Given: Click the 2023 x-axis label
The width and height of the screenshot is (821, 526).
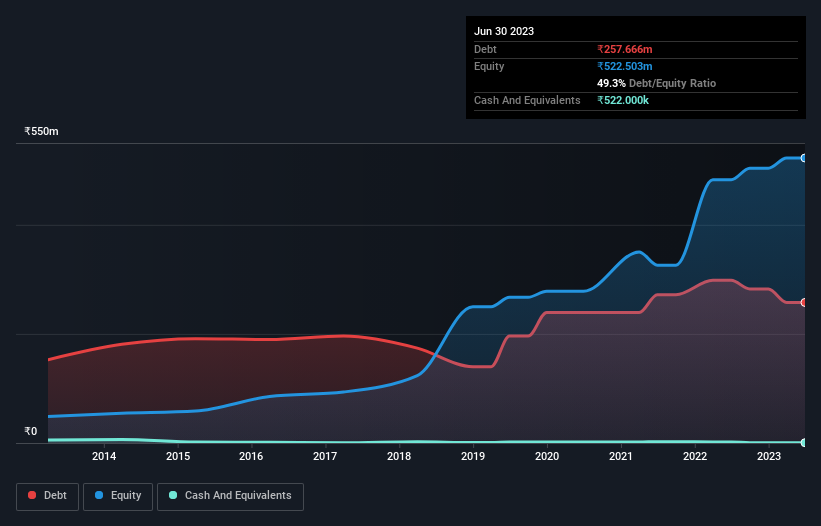Looking at the screenshot, I should click(769, 456).
